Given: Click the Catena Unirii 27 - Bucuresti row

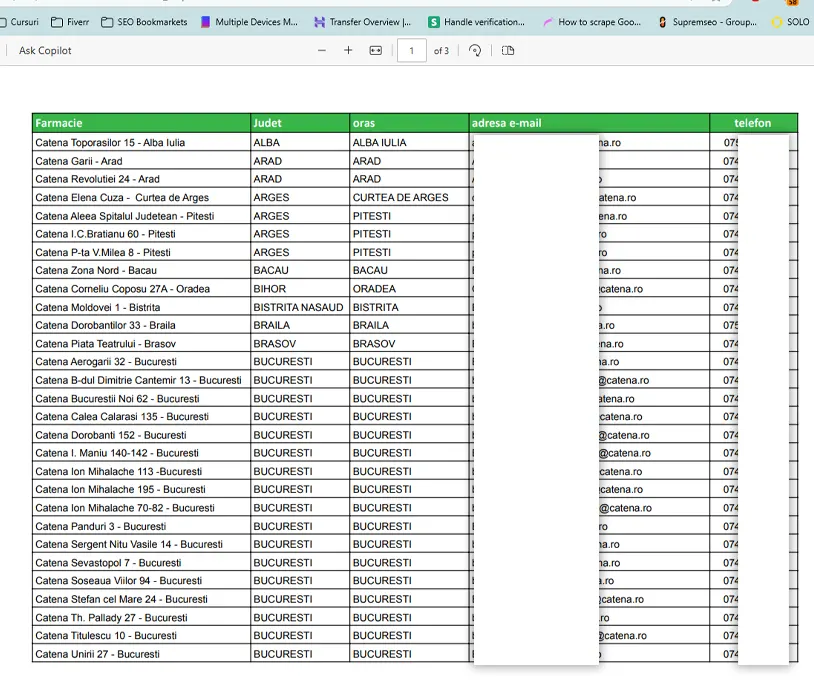Looking at the screenshot, I should pos(97,654).
